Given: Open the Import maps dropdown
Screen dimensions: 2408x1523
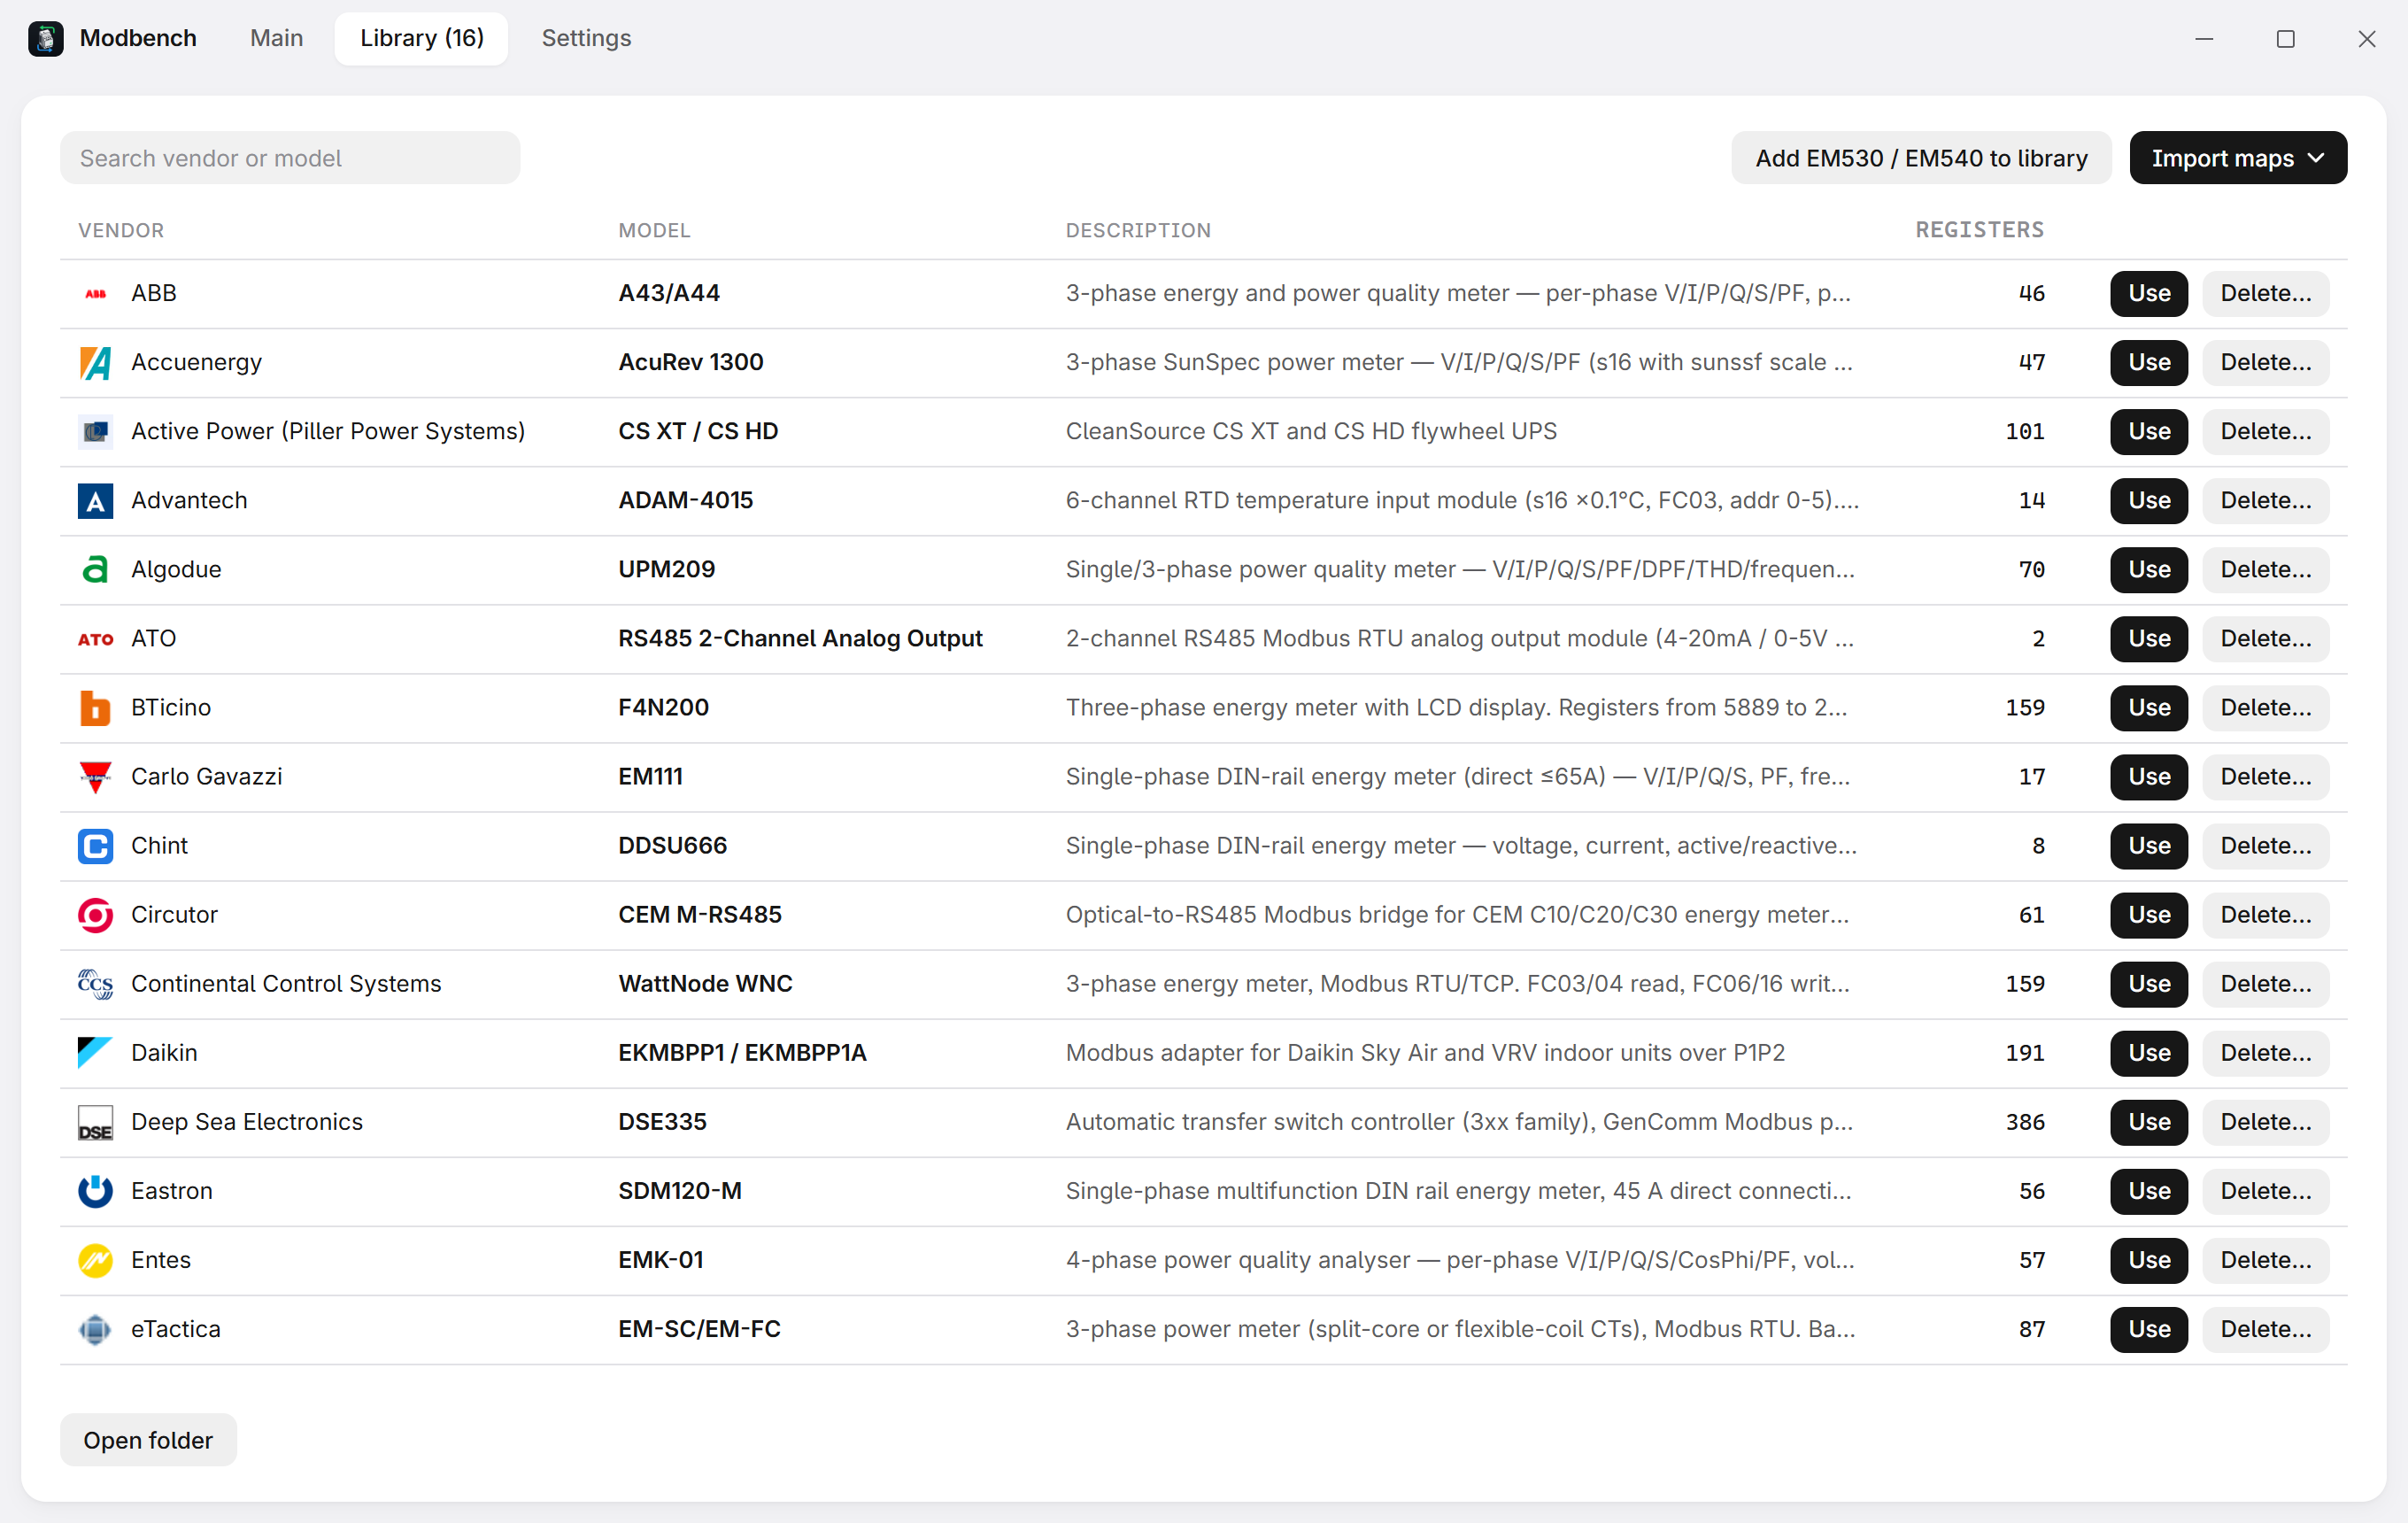Looking at the screenshot, I should click(2238, 158).
